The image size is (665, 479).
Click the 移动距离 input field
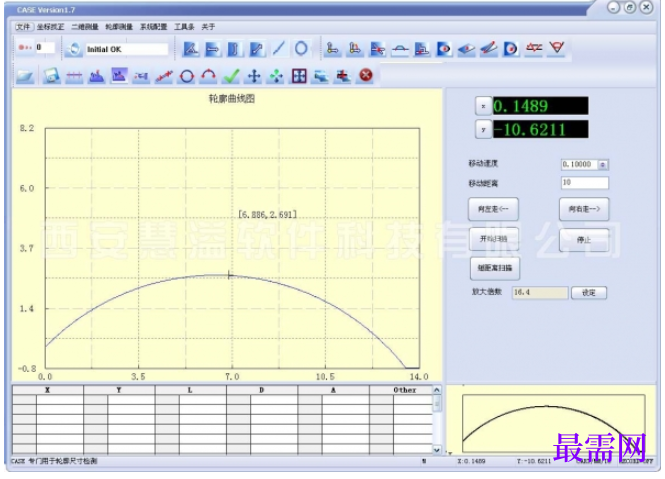(x=585, y=183)
